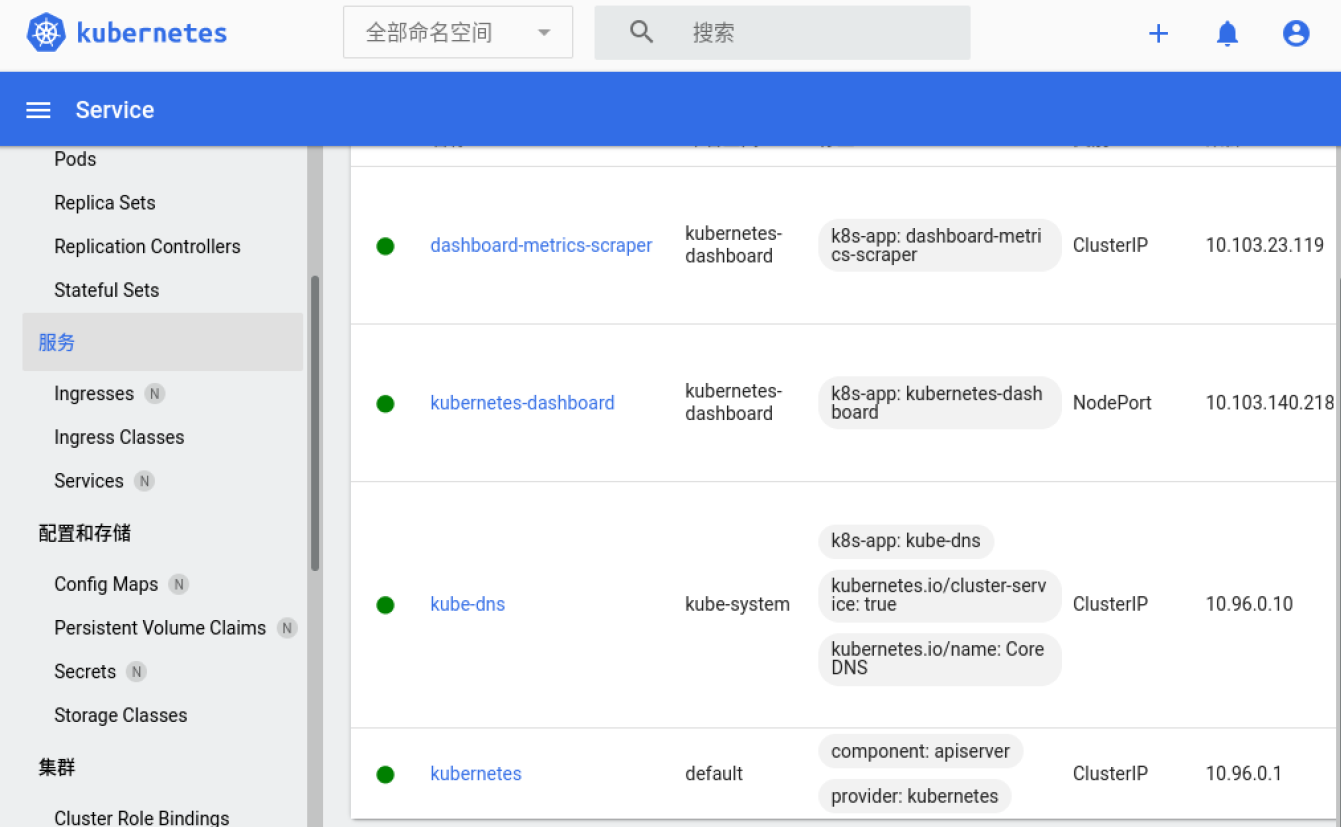Select Stateful Sets in the sidebar

[x=106, y=290]
